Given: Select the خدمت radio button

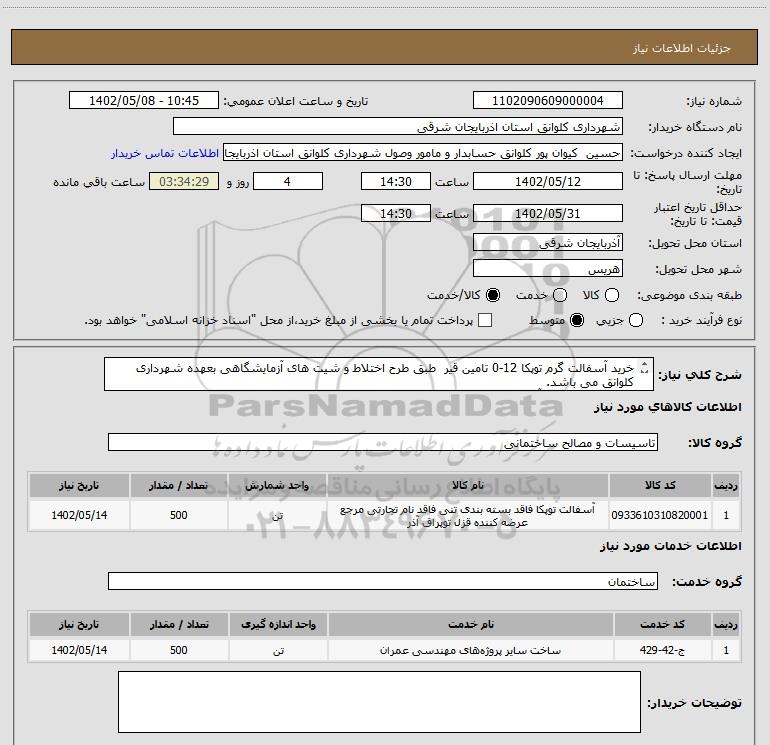Looking at the screenshot, I should [x=560, y=295].
